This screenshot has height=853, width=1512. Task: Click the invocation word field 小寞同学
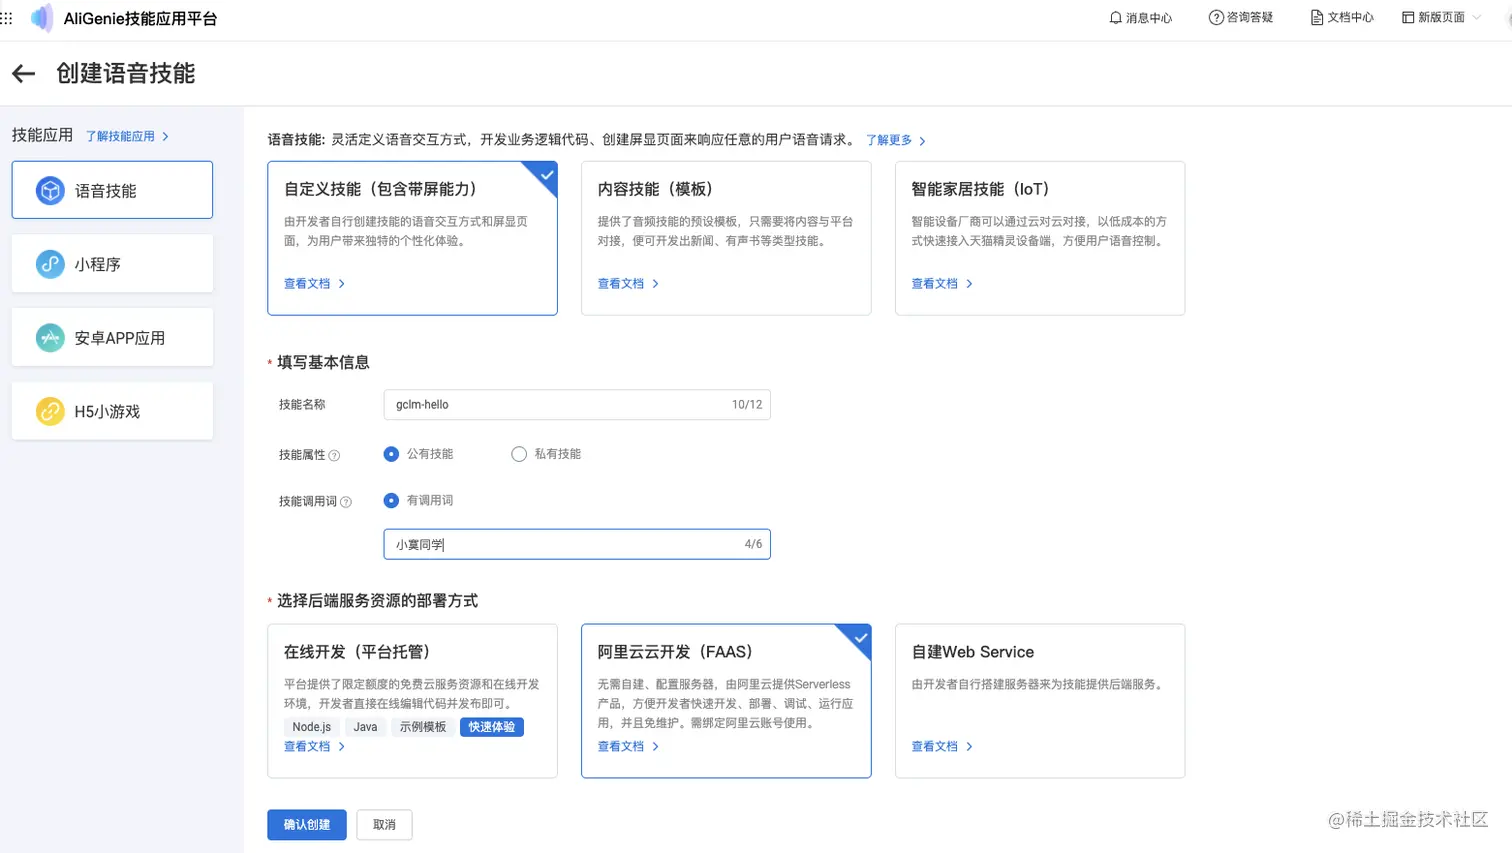coord(577,544)
